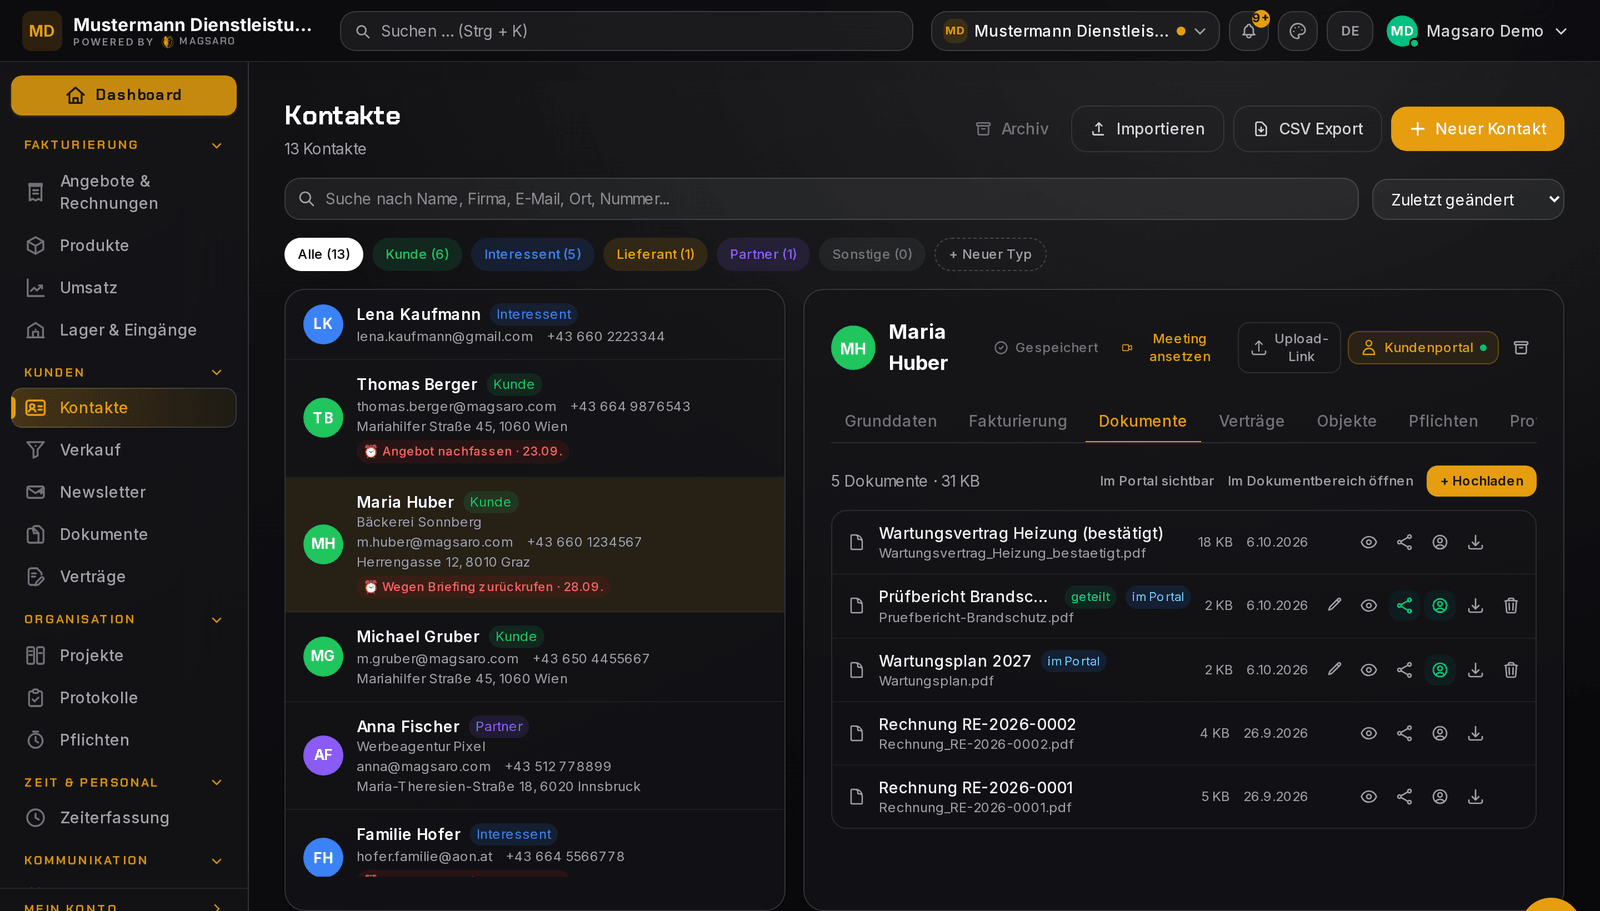This screenshot has width=1600, height=911.
Task: Download Rechnung RE-2026-0002 file
Action: (1475, 733)
